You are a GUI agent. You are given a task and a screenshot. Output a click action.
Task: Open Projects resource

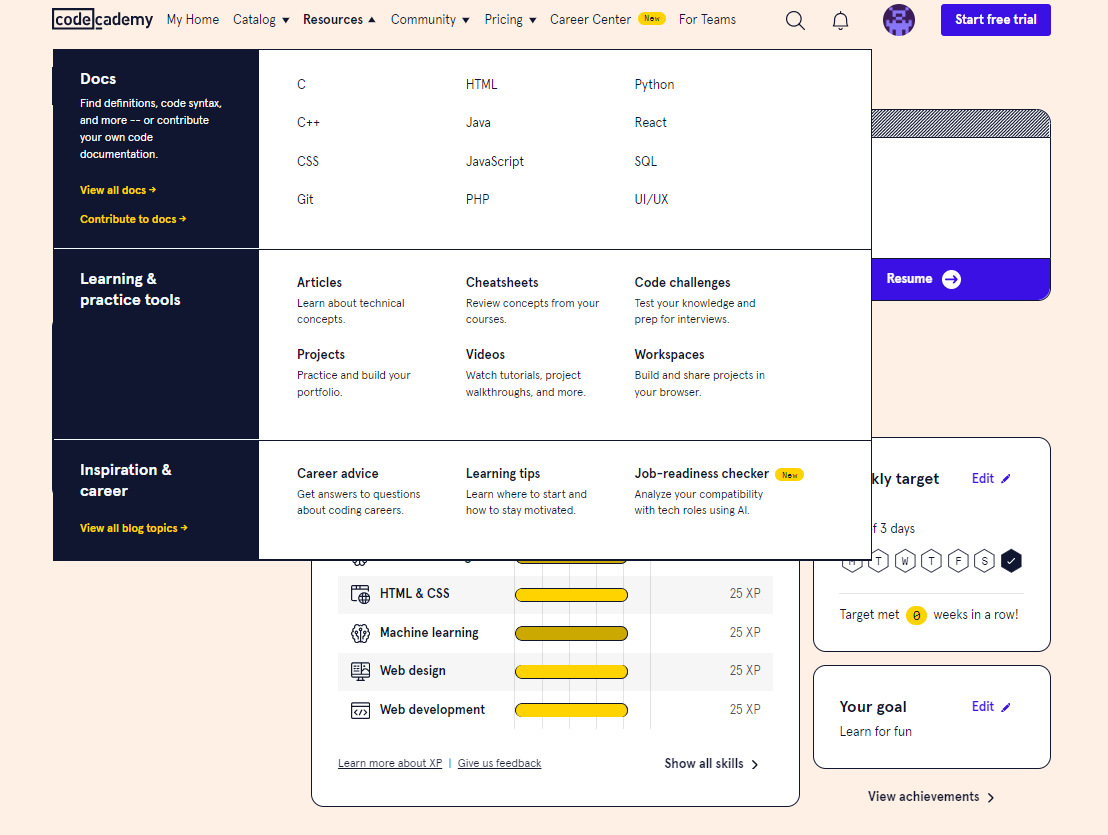(321, 355)
